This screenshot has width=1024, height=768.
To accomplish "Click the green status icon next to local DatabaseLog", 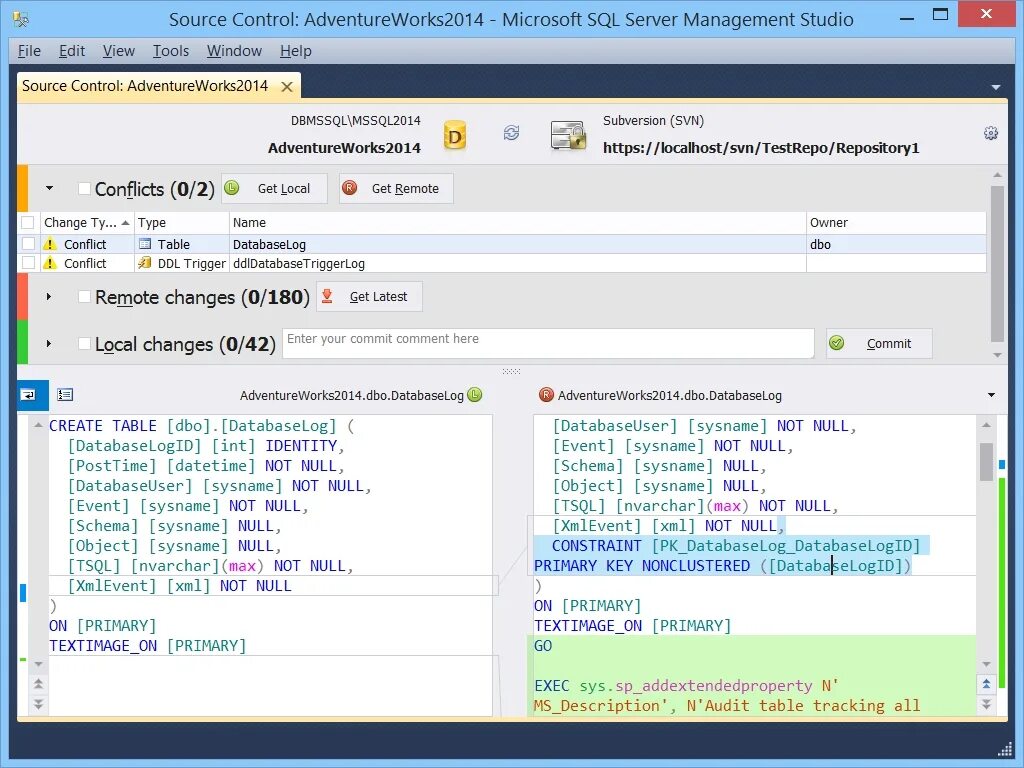I will (474, 395).
